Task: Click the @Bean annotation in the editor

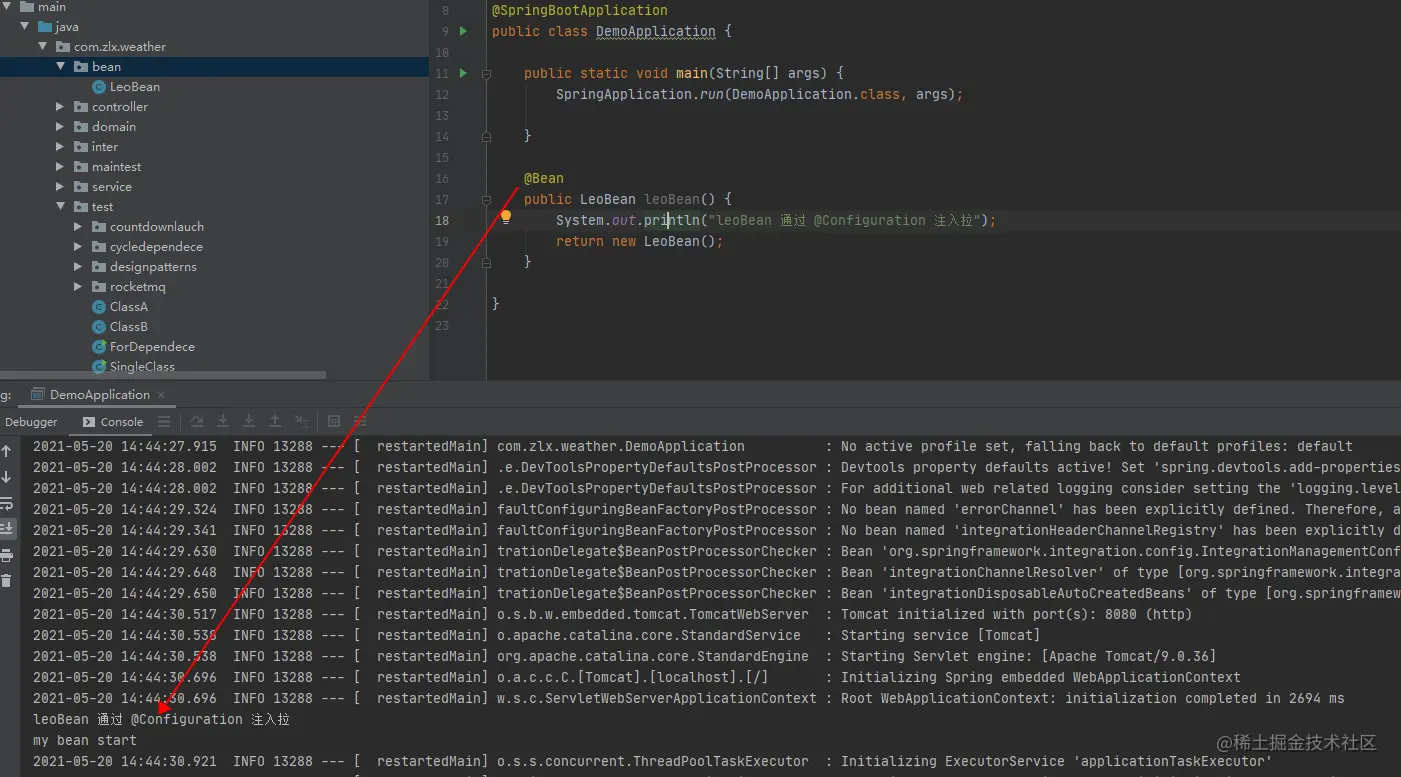Action: 544,178
